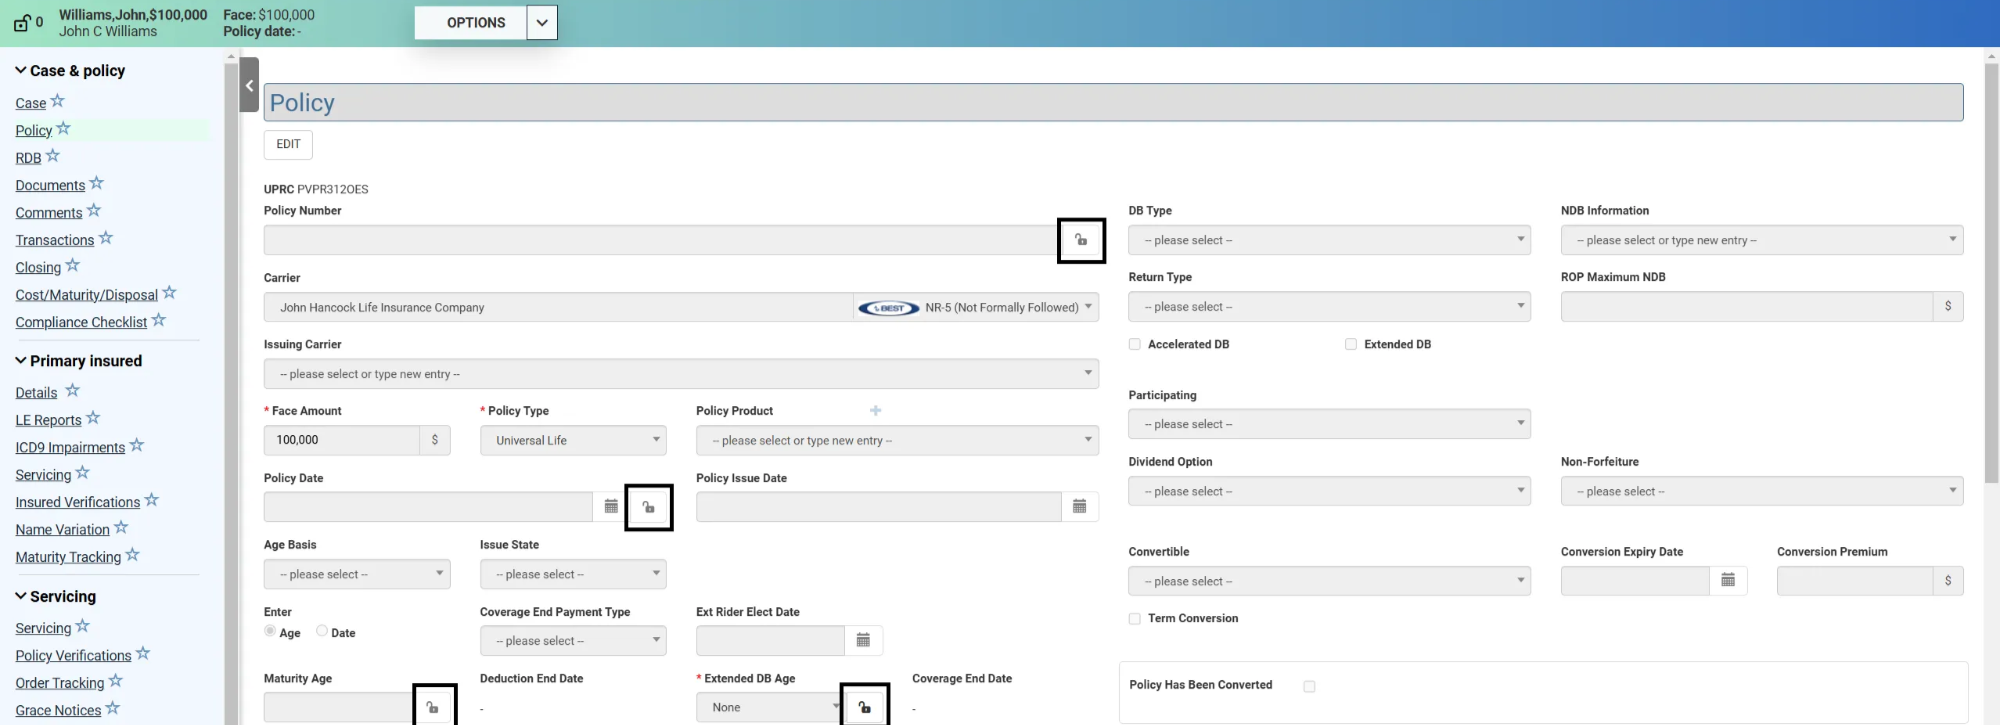2000x725 pixels.
Task: Open the Ext Rider Elect Date calendar
Action: (x=863, y=640)
